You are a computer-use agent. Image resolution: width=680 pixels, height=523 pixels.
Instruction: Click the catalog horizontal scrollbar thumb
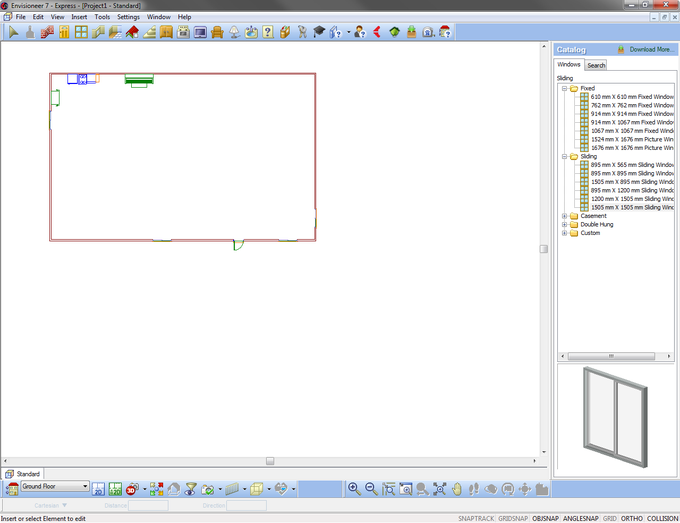611,356
